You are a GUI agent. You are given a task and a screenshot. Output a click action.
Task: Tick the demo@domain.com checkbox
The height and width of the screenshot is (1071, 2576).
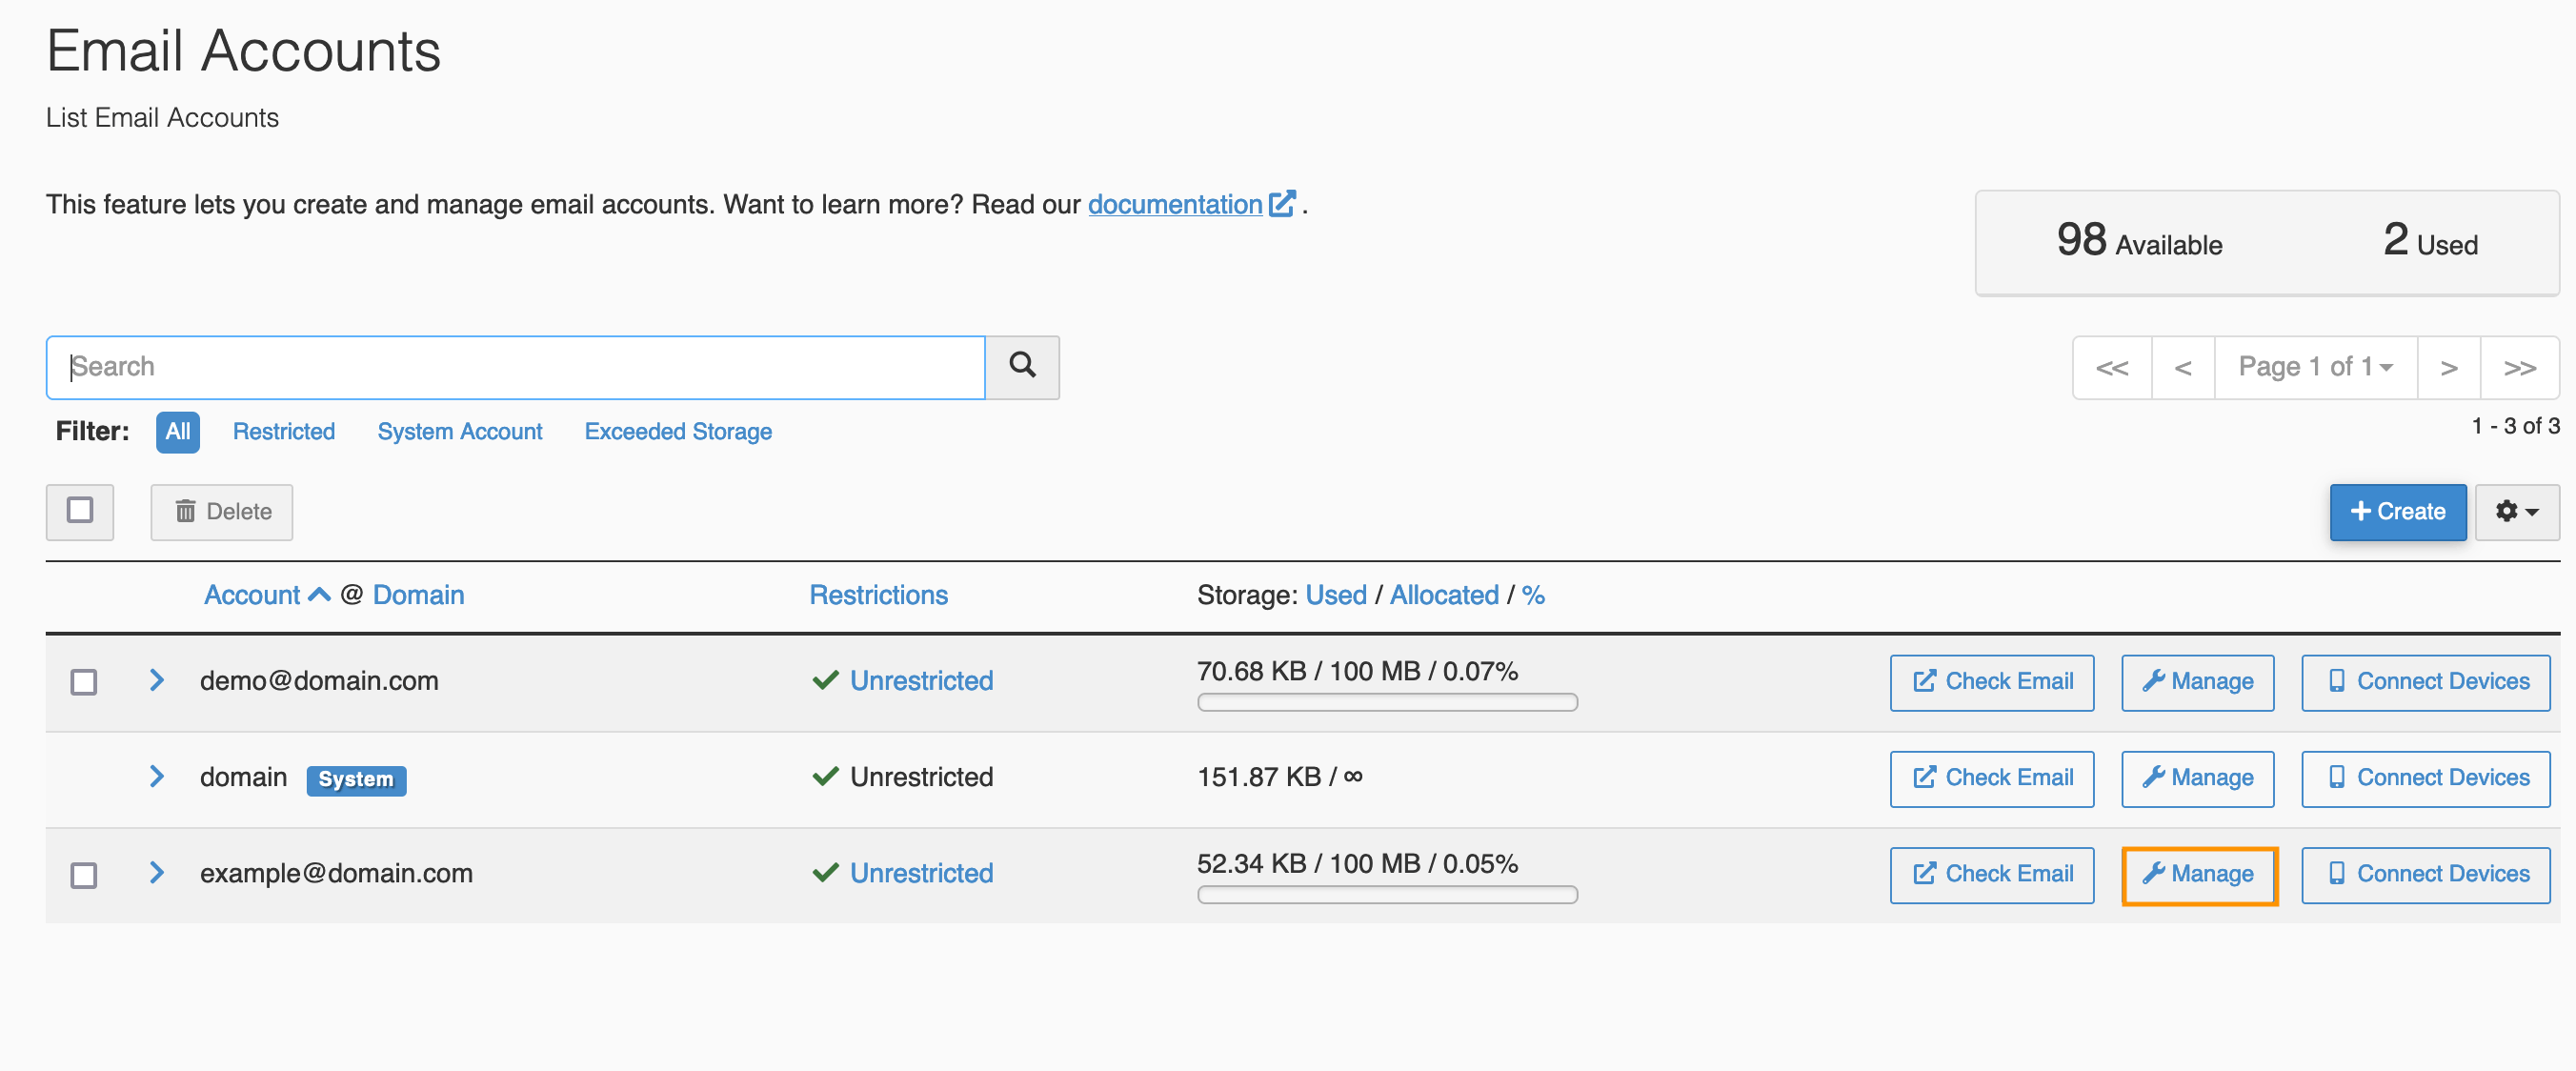pos(84,682)
